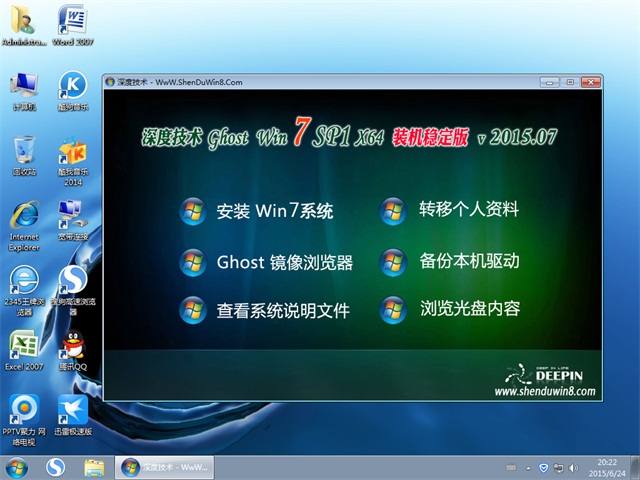Image resolution: width=640 pixels, height=480 pixels.
Task: Launch Xunlei (迅雷极速版) desktop shortcut
Action: coord(73,415)
